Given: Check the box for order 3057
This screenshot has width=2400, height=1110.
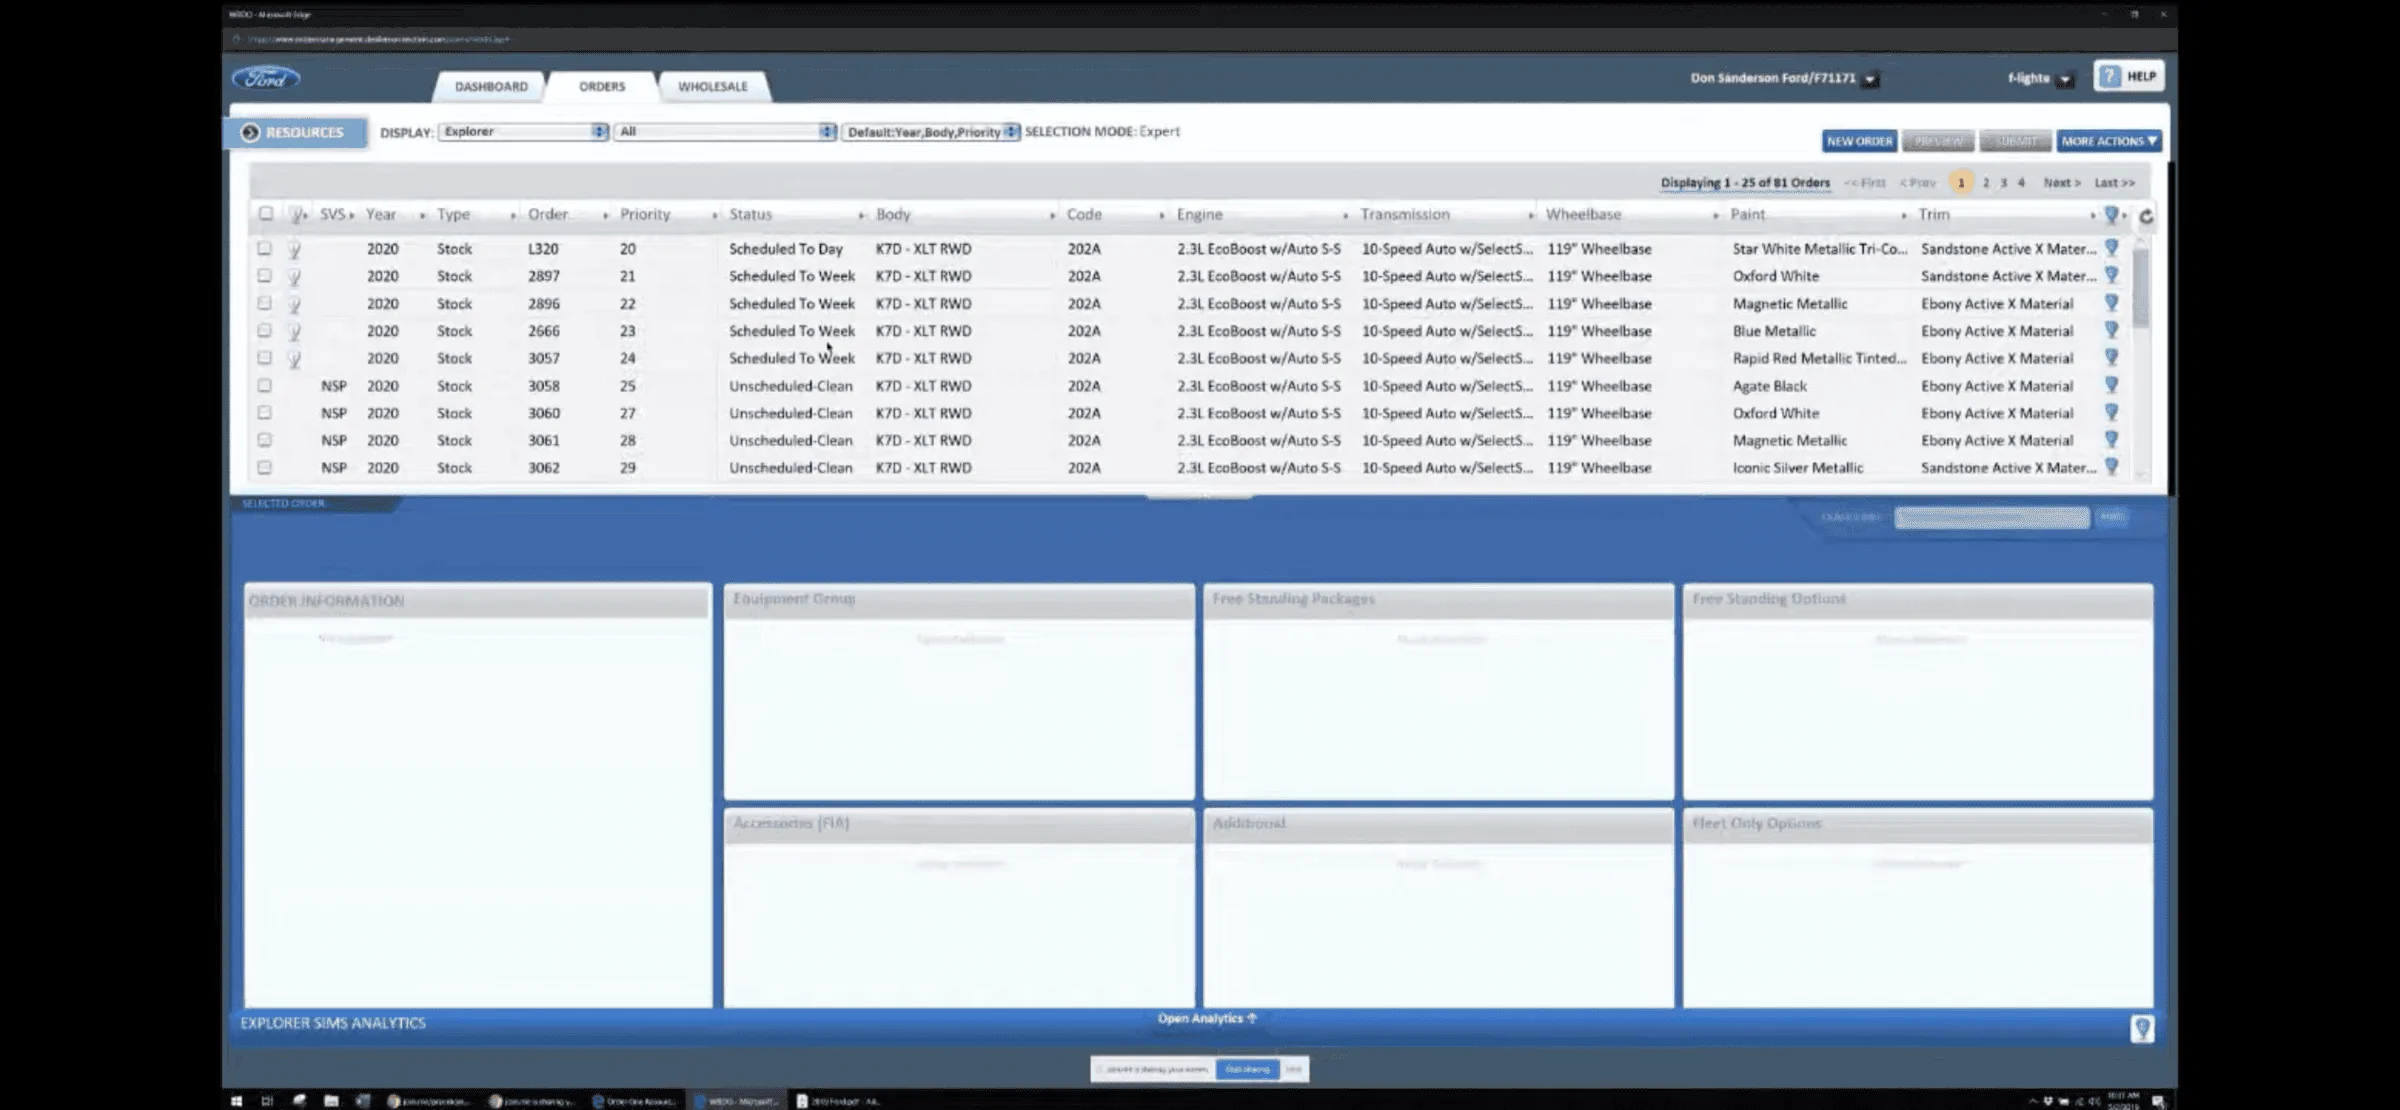Looking at the screenshot, I should pyautogui.click(x=265, y=357).
